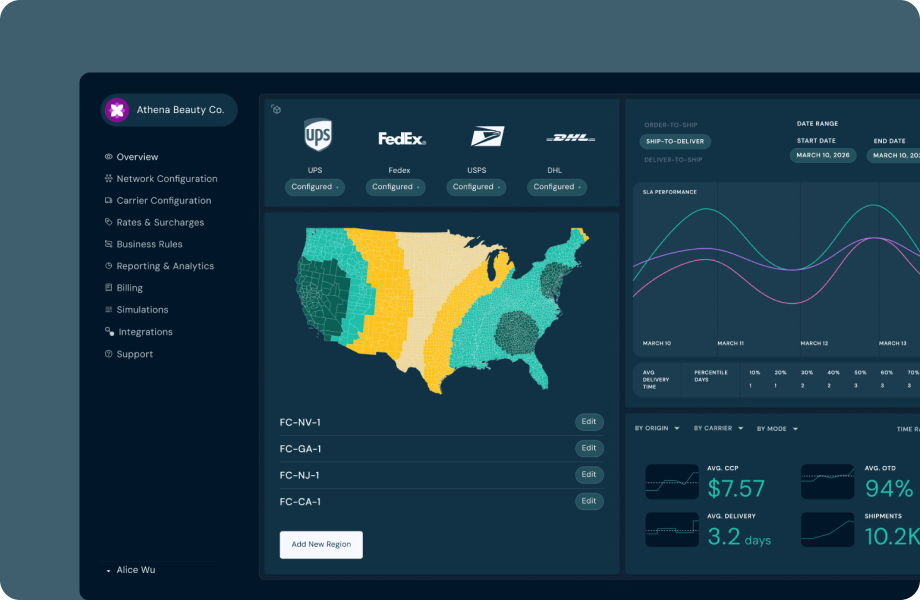The height and width of the screenshot is (600, 920).
Task: Click the UPS shield logo
Action: 317,135
